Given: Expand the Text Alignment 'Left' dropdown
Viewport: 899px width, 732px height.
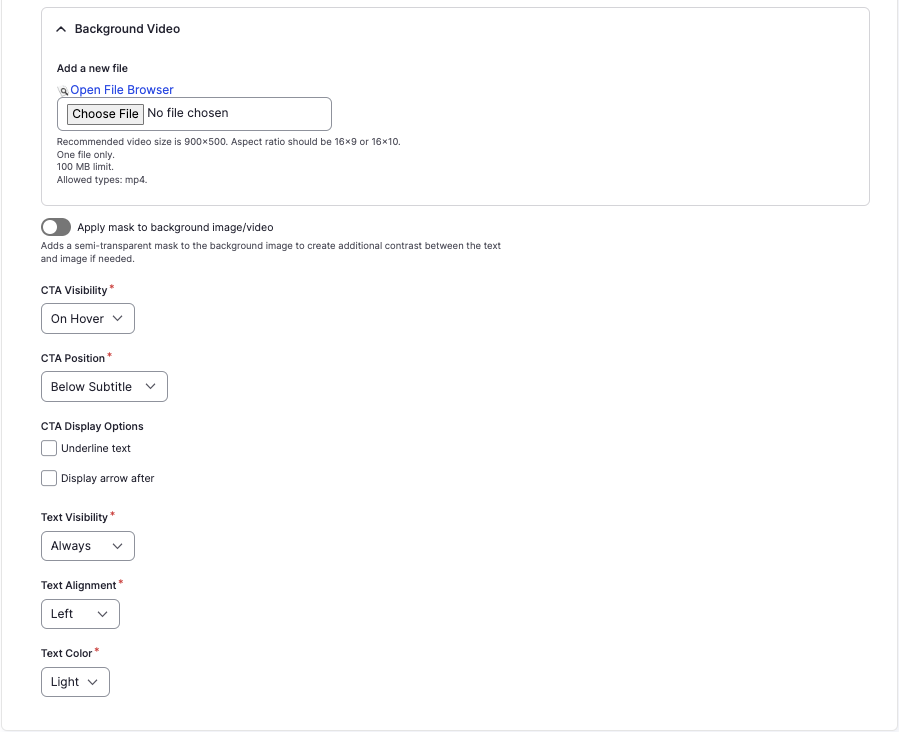Looking at the screenshot, I should (x=80, y=614).
